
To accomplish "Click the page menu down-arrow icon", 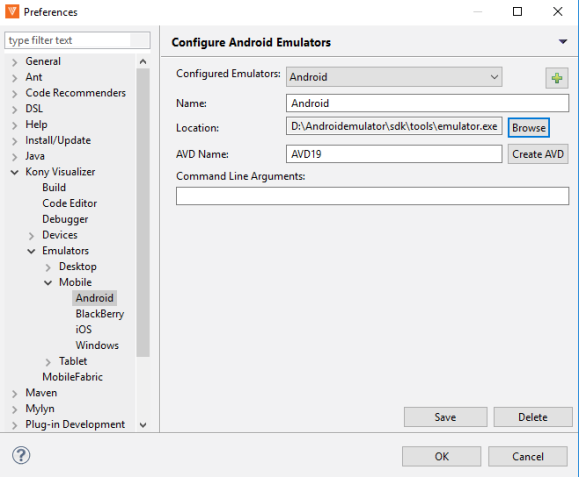I will coord(563,42).
